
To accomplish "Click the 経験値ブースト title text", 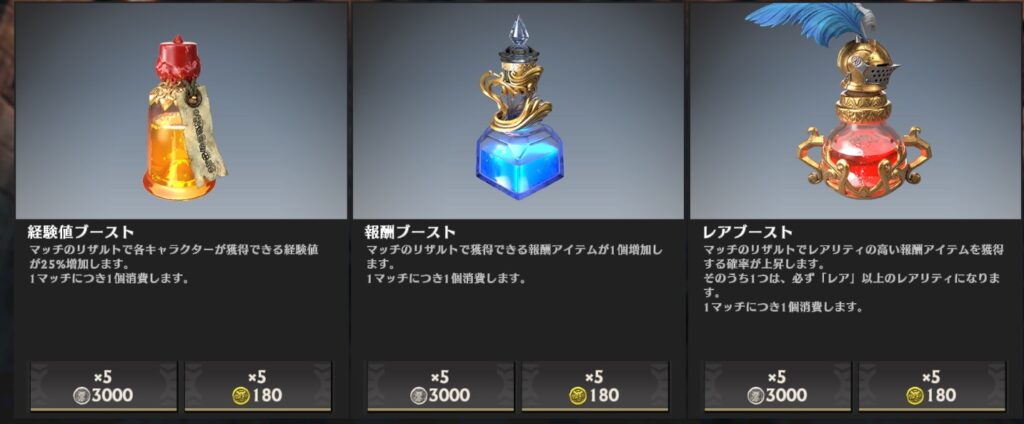I will (81, 232).
